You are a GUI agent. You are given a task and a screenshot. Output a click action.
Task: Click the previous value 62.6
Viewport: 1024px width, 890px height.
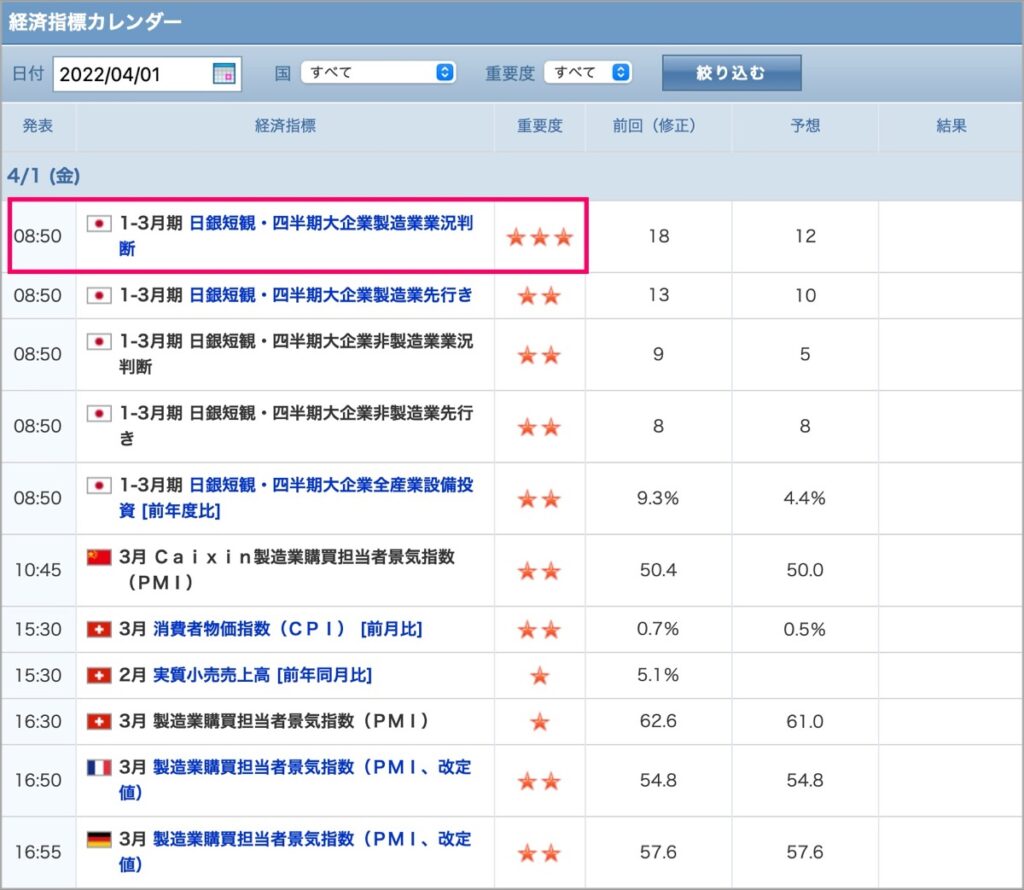coord(658,722)
